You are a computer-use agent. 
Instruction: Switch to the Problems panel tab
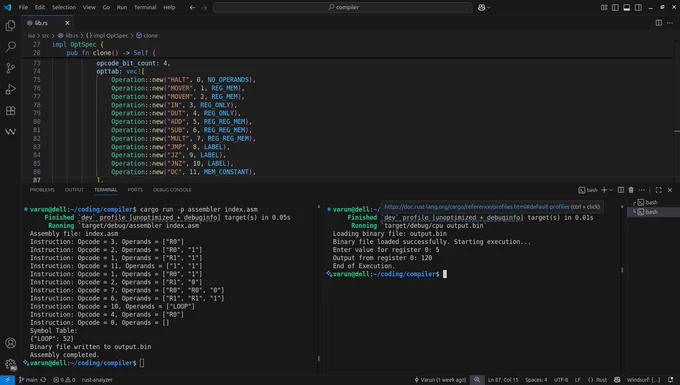coord(42,190)
